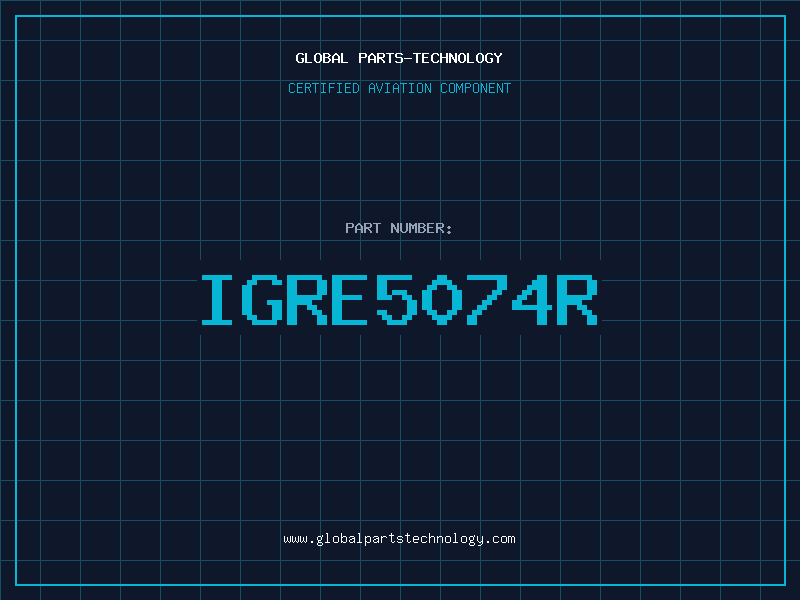Screen dimensions: 800x600
Task: Click the first R in the part number
Action: [308, 299]
